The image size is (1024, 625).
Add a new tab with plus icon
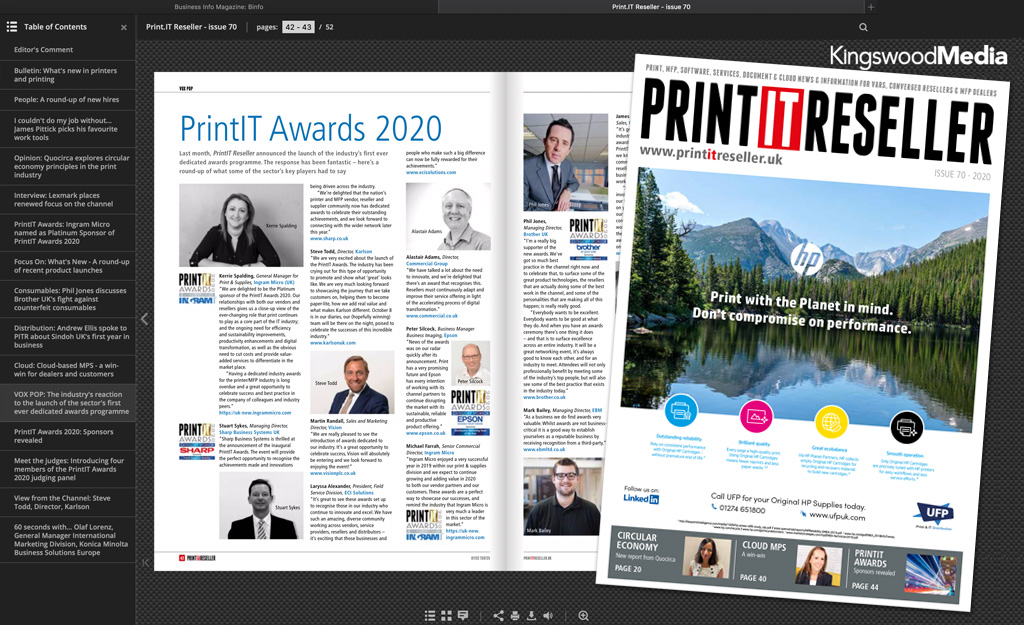[871, 7]
